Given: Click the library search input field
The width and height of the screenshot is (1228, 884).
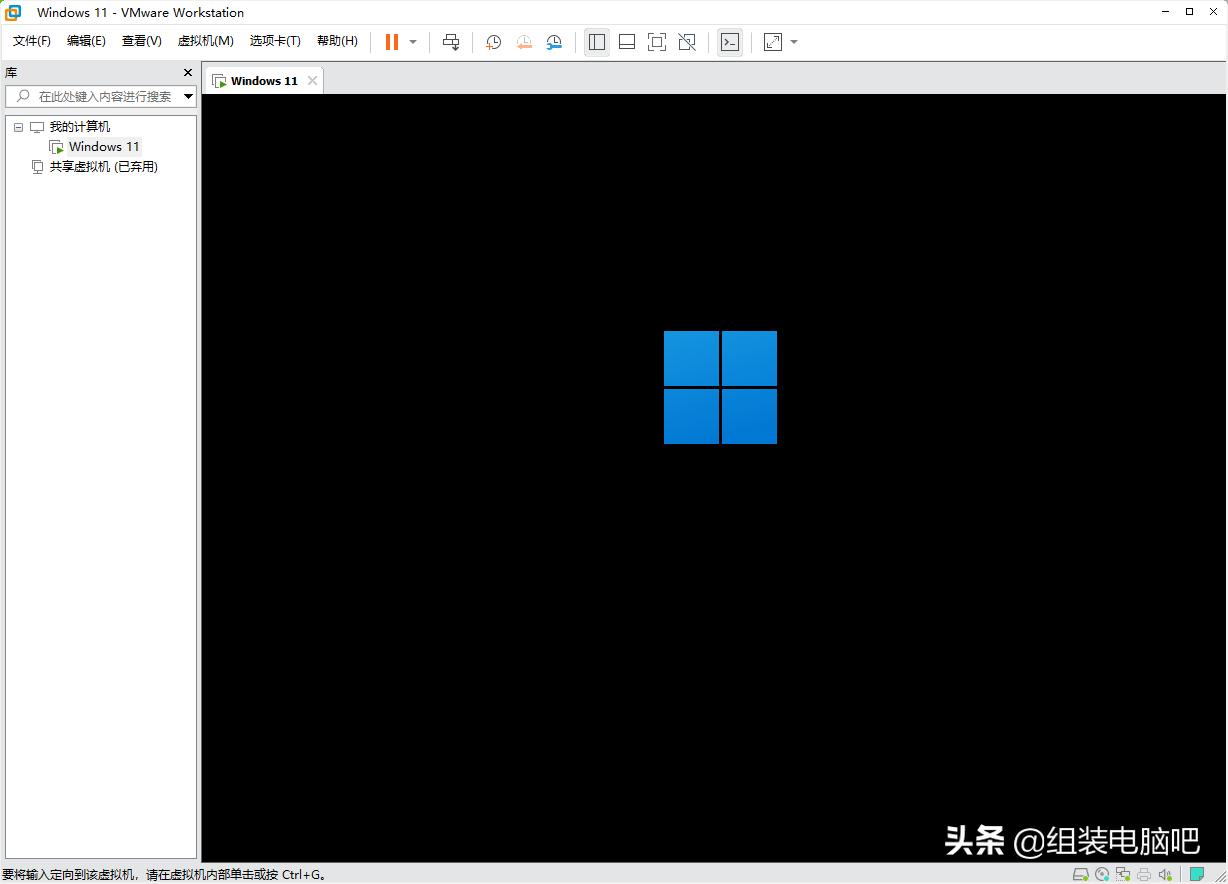Looking at the screenshot, I should [100, 96].
